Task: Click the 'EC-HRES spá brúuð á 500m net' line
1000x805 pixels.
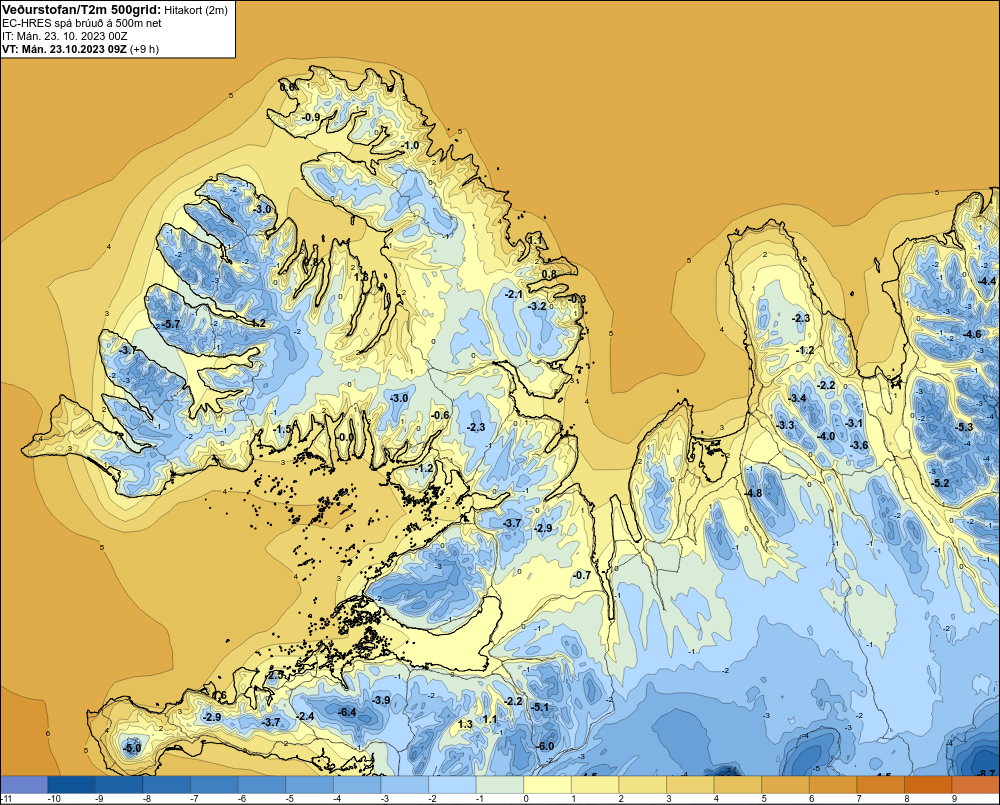Action: coord(82,23)
